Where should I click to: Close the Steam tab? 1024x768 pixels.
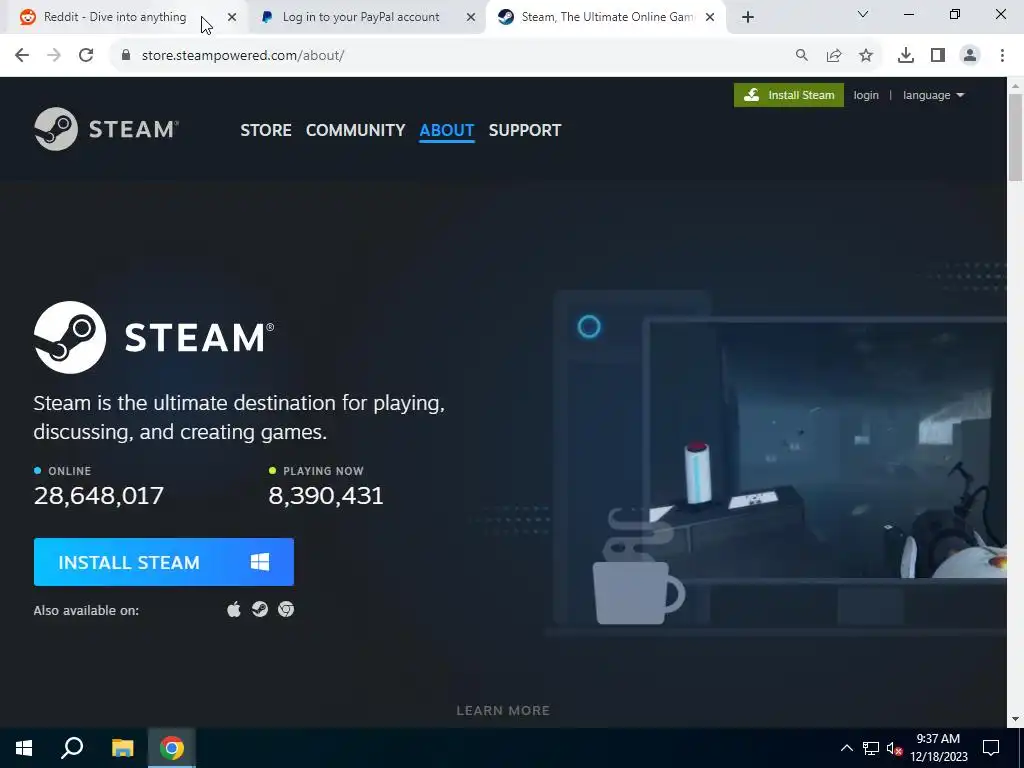(710, 18)
